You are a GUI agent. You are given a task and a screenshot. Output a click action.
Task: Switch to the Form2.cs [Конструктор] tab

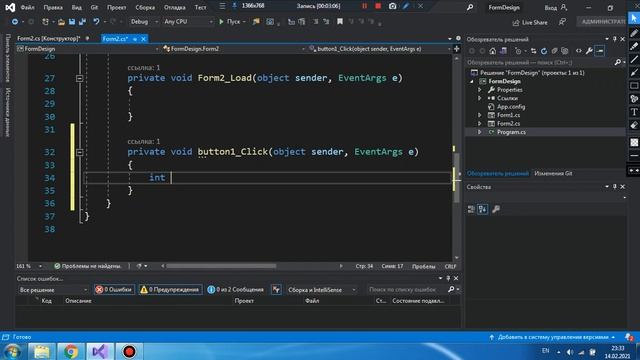tap(49, 39)
